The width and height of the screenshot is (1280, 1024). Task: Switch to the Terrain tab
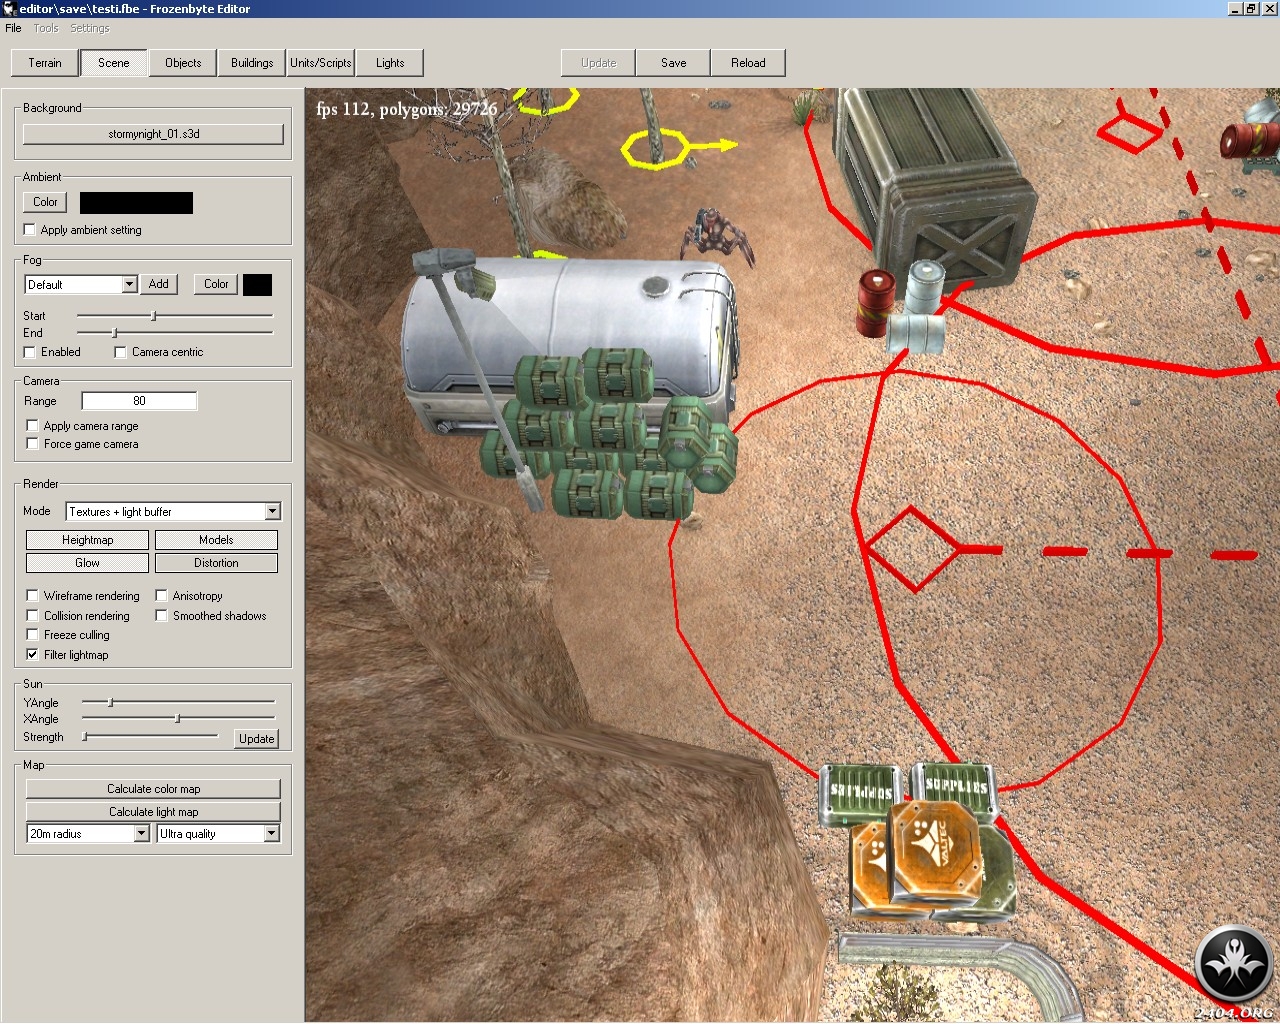tap(45, 63)
